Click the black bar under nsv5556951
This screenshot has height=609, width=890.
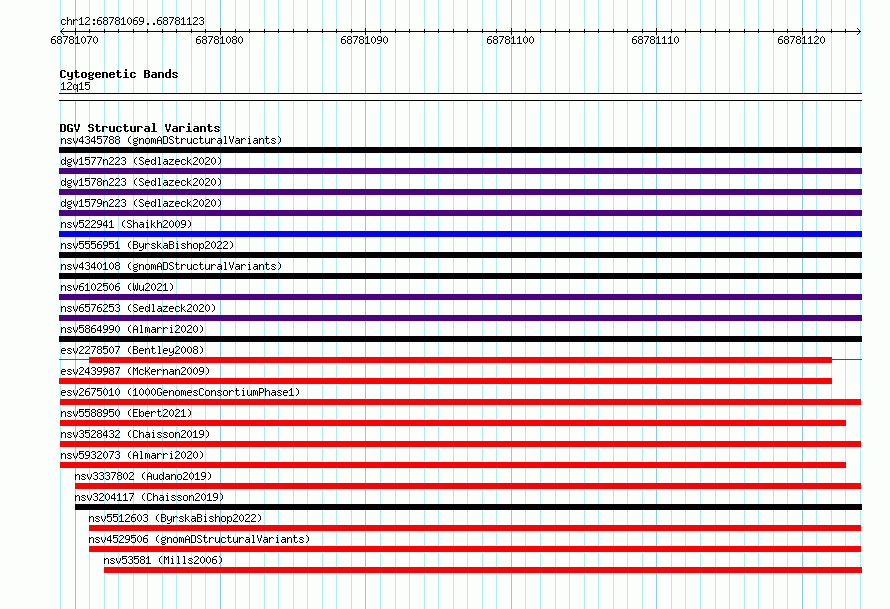point(460,255)
